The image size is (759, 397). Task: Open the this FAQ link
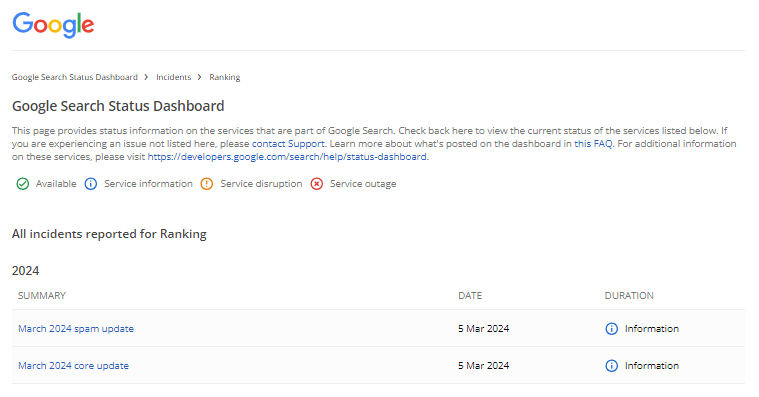tap(593, 144)
